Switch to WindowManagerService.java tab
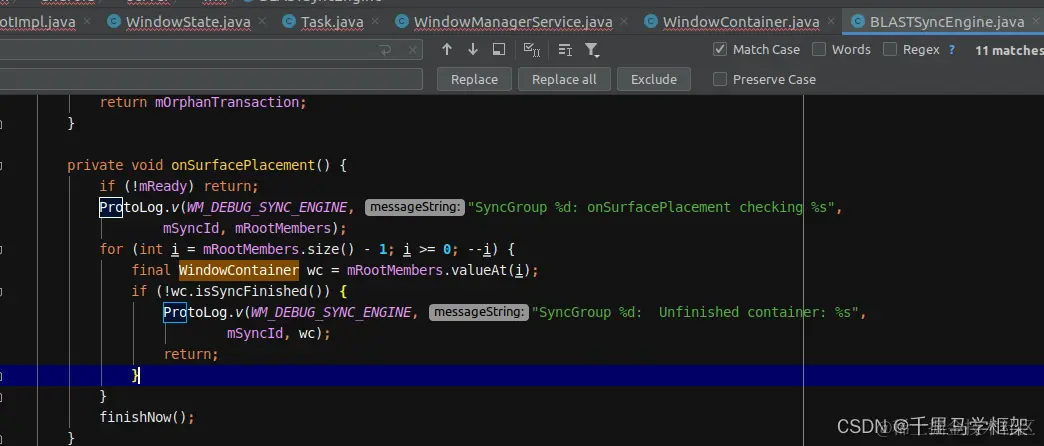 point(513,22)
